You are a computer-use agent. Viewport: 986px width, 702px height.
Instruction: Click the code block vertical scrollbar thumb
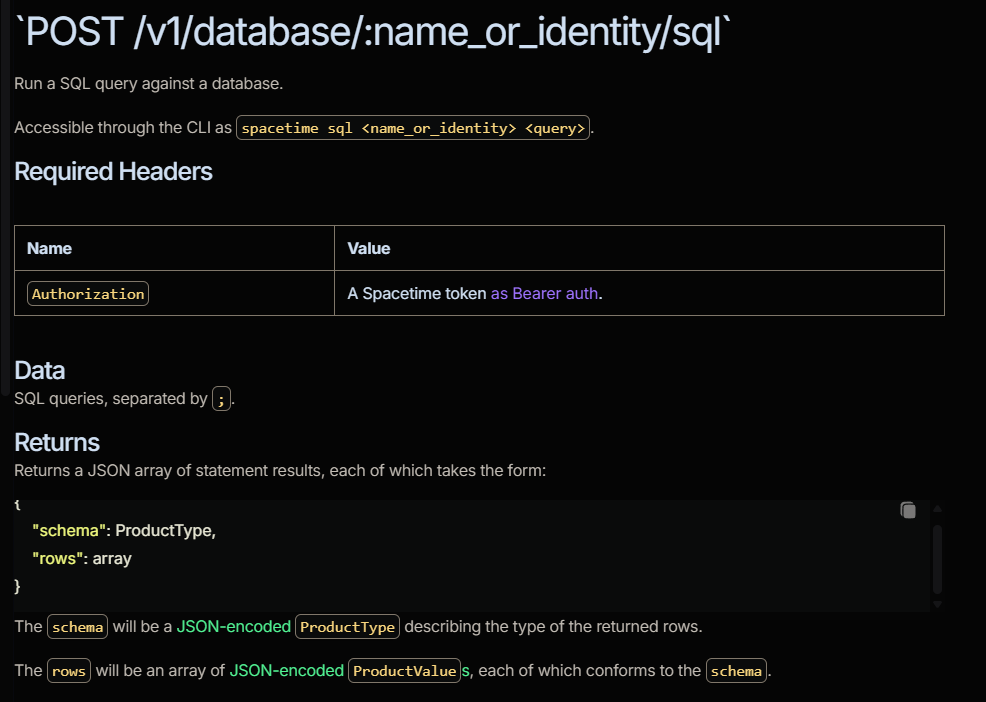937,559
